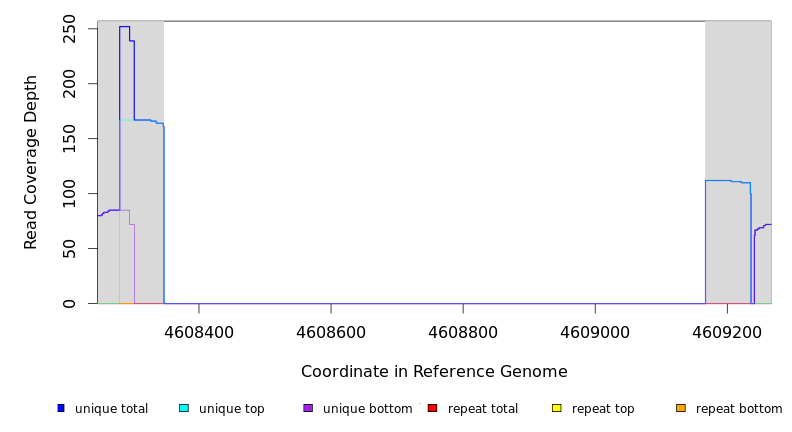Select the 'repeat total' legend label
The image size is (792, 432).
click(x=483, y=409)
